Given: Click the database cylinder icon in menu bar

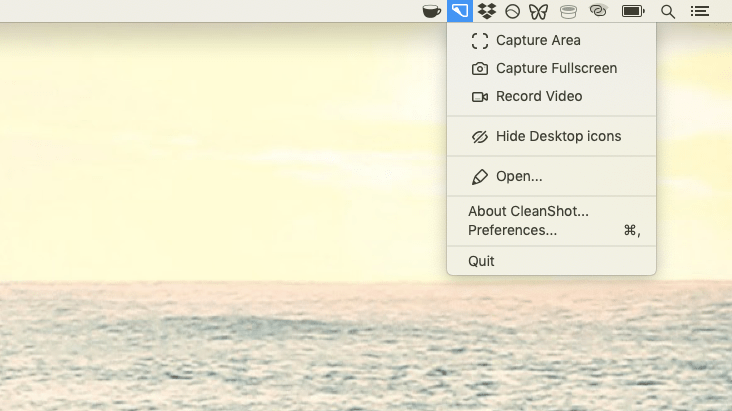Looking at the screenshot, I should (568, 12).
